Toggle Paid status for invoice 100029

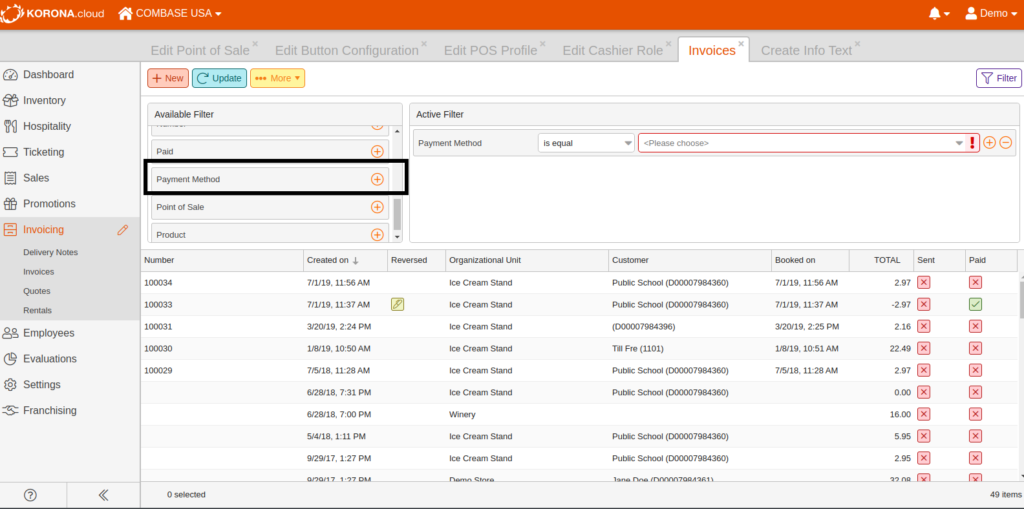point(975,370)
